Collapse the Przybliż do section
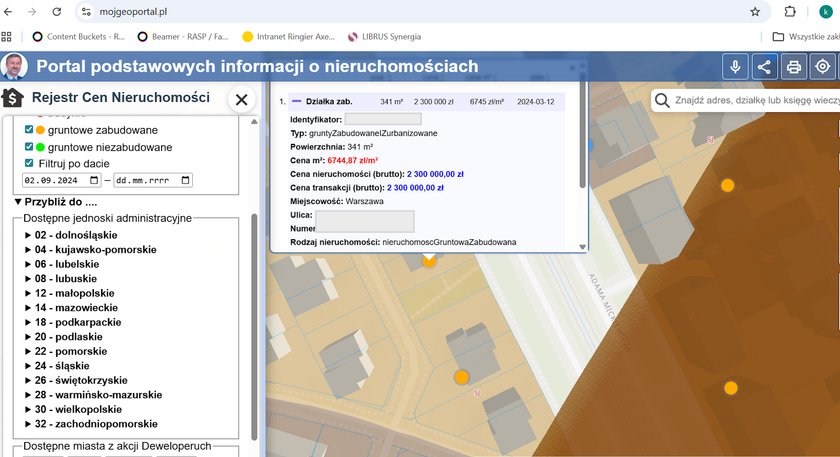 [56, 201]
